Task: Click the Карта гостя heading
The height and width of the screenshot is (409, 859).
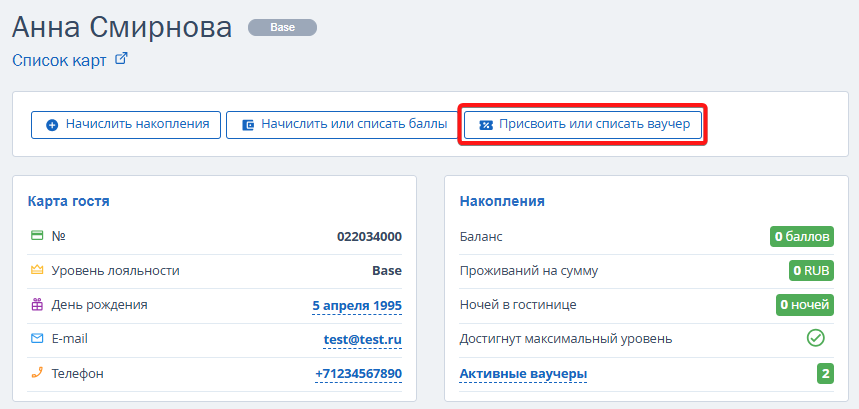Action: [68, 201]
